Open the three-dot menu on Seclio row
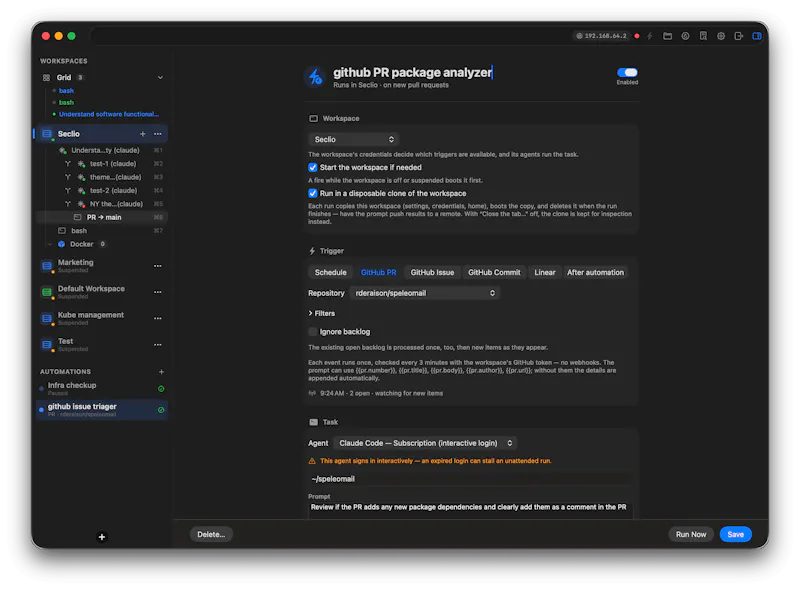Viewport: 800px width, 590px height. [x=158, y=134]
